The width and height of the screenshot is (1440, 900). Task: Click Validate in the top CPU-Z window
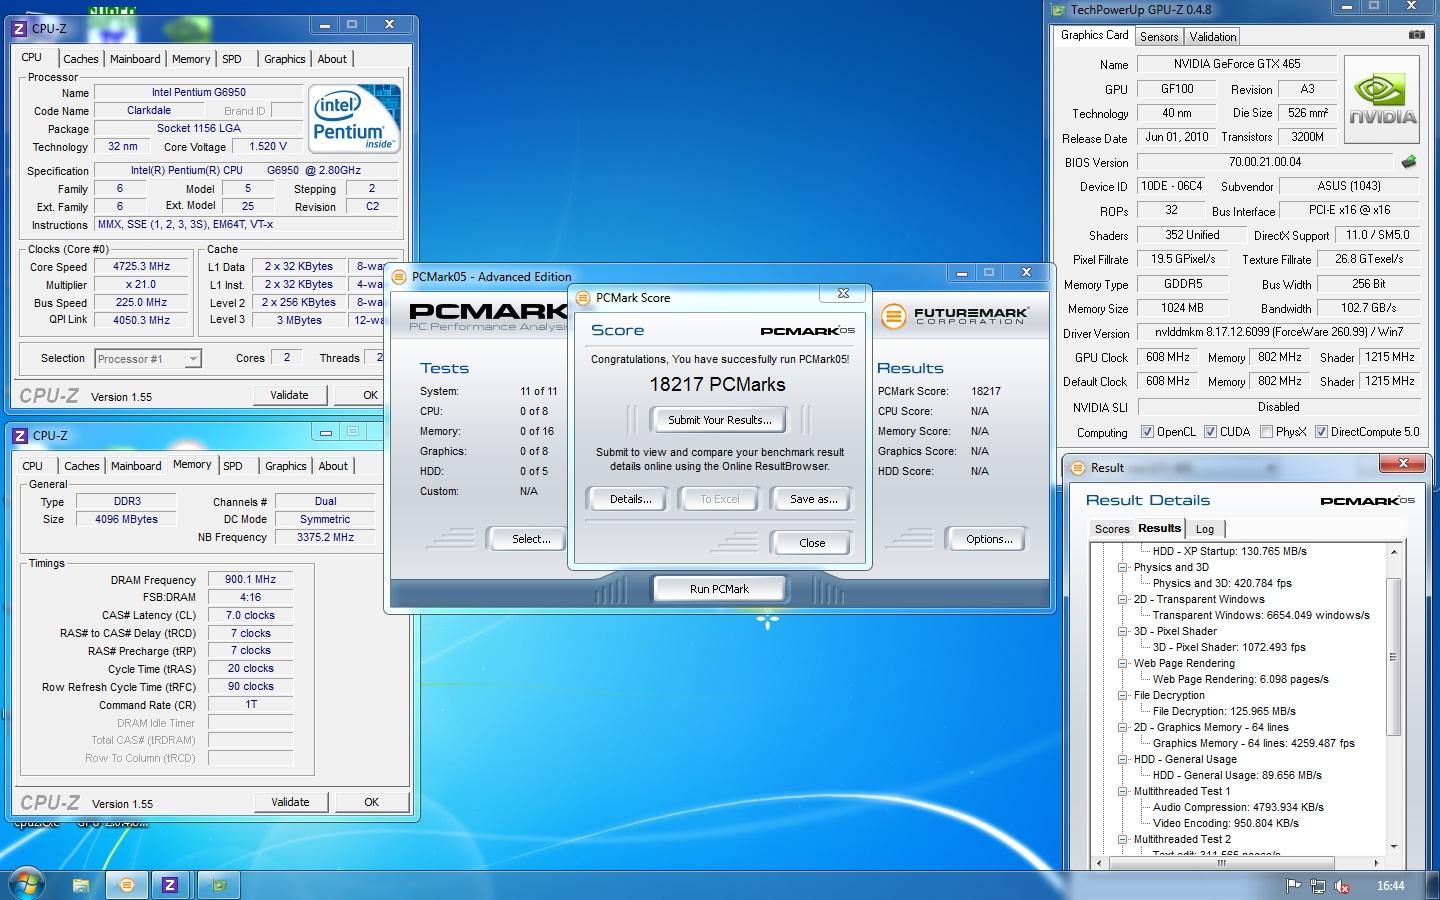[x=289, y=395]
